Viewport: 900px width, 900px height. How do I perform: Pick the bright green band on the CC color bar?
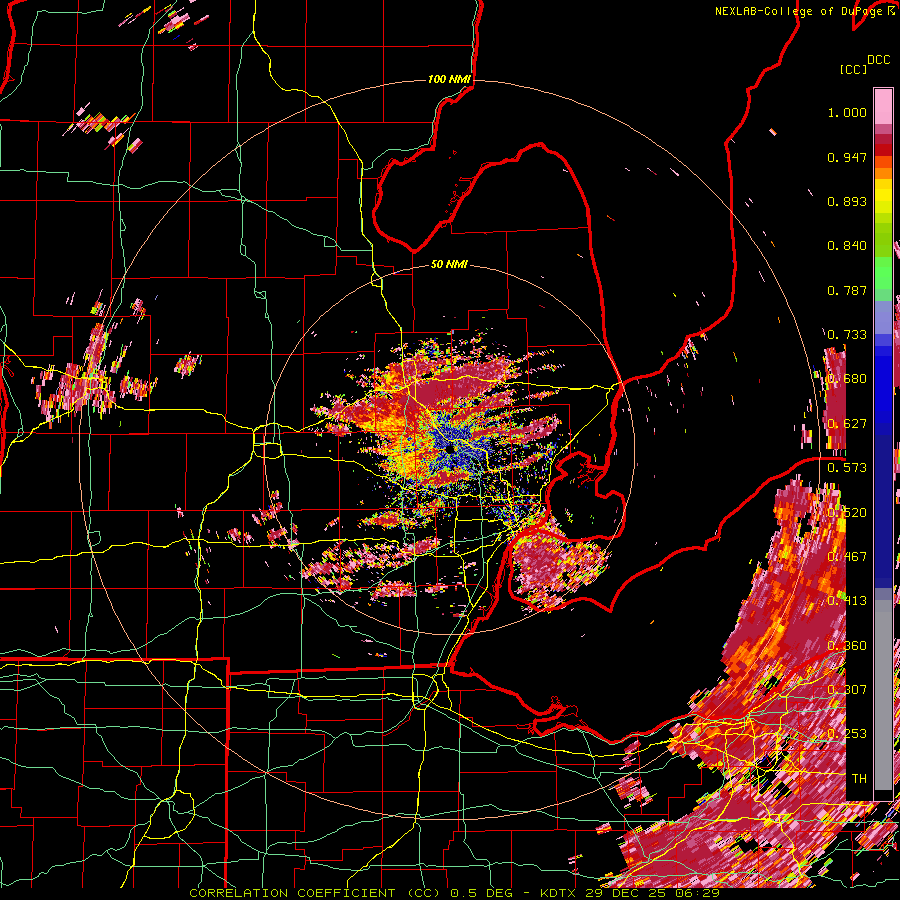(883, 273)
